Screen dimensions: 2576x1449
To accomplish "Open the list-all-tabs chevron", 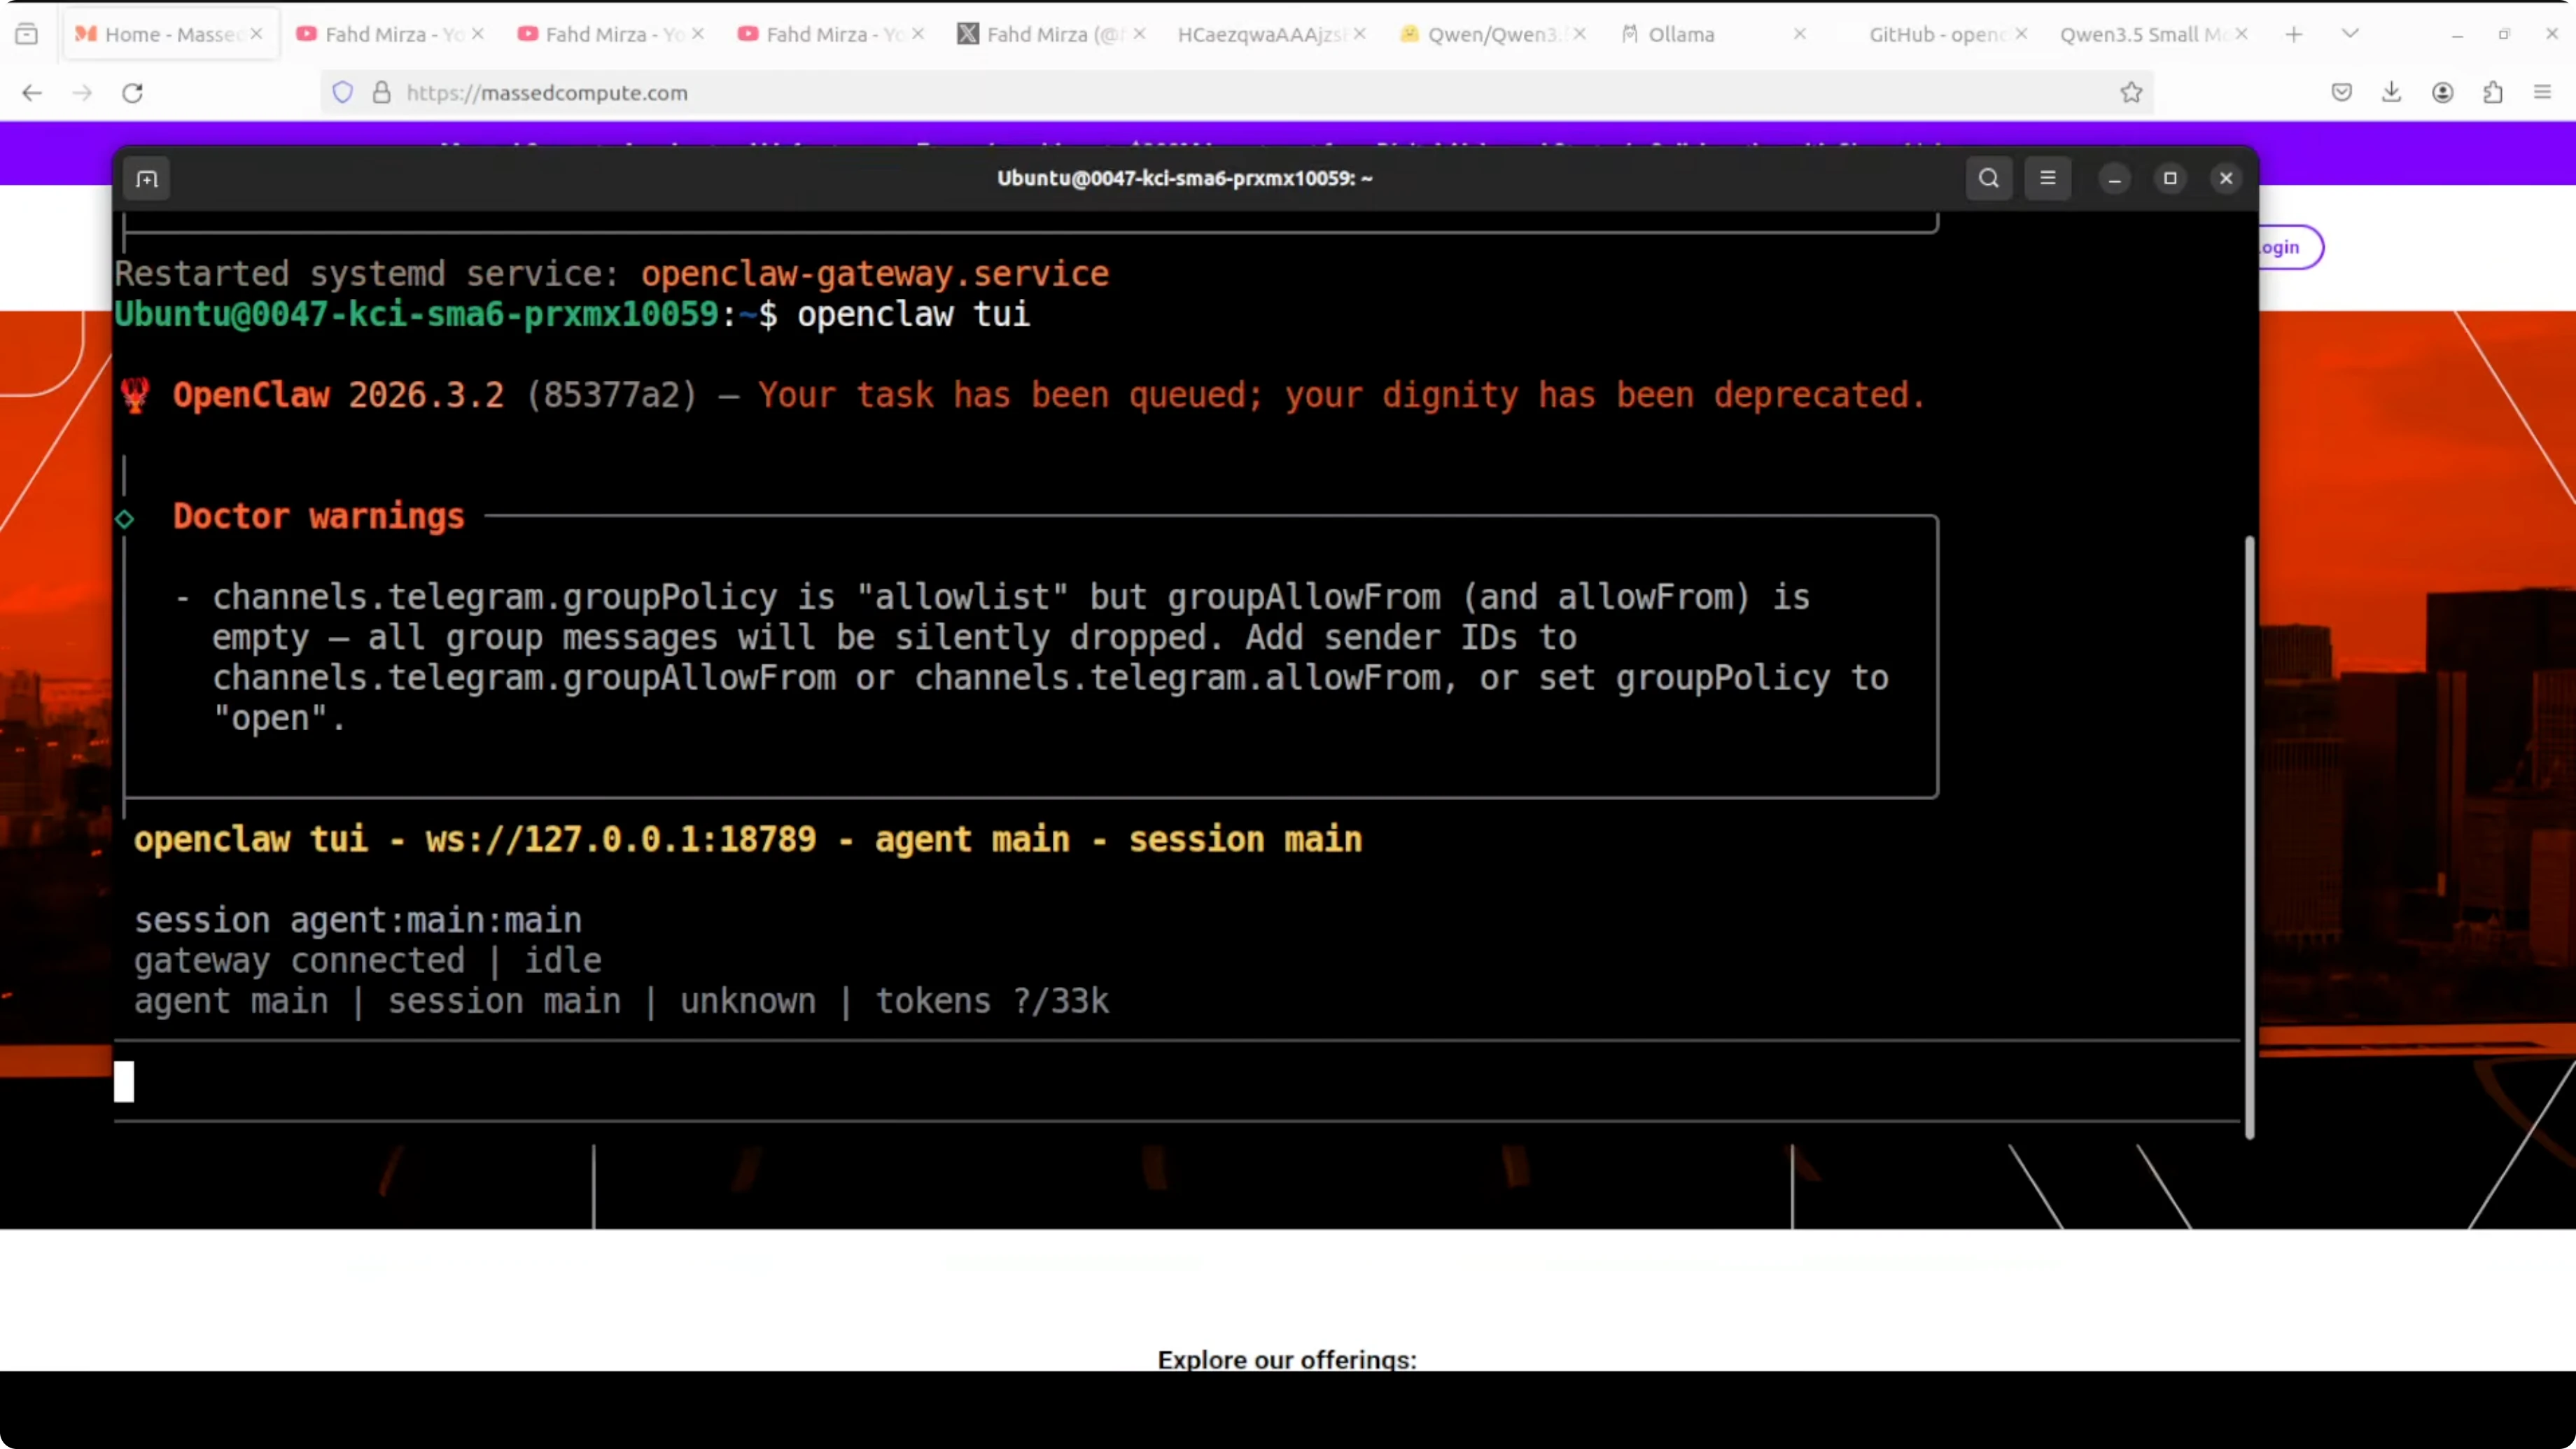I will [2350, 33].
